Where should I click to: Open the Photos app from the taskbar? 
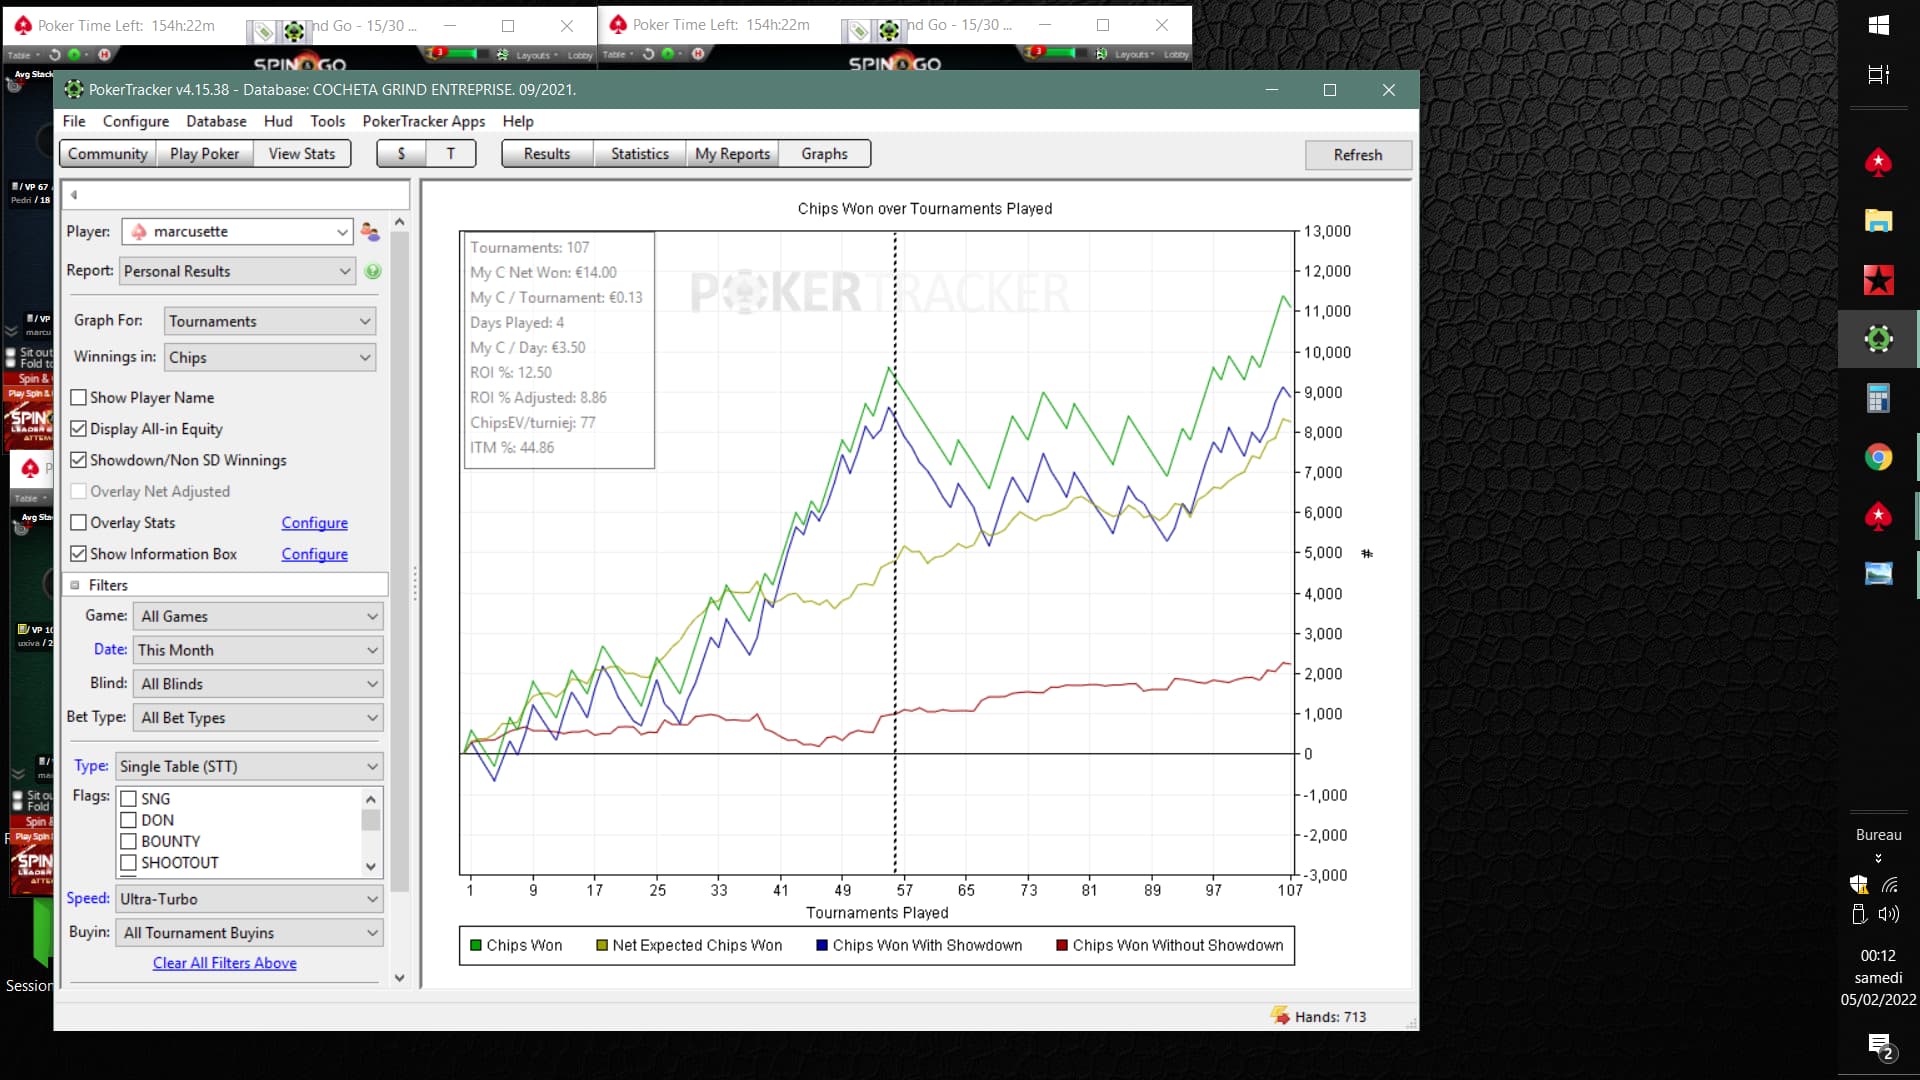pyautogui.click(x=1878, y=574)
